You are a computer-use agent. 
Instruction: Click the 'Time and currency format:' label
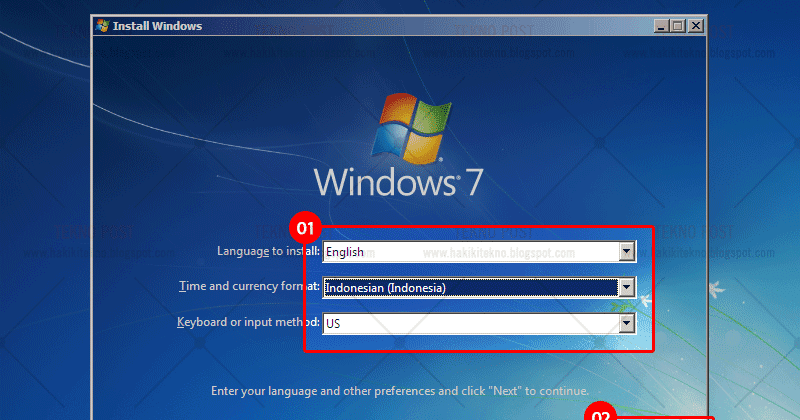click(x=249, y=286)
